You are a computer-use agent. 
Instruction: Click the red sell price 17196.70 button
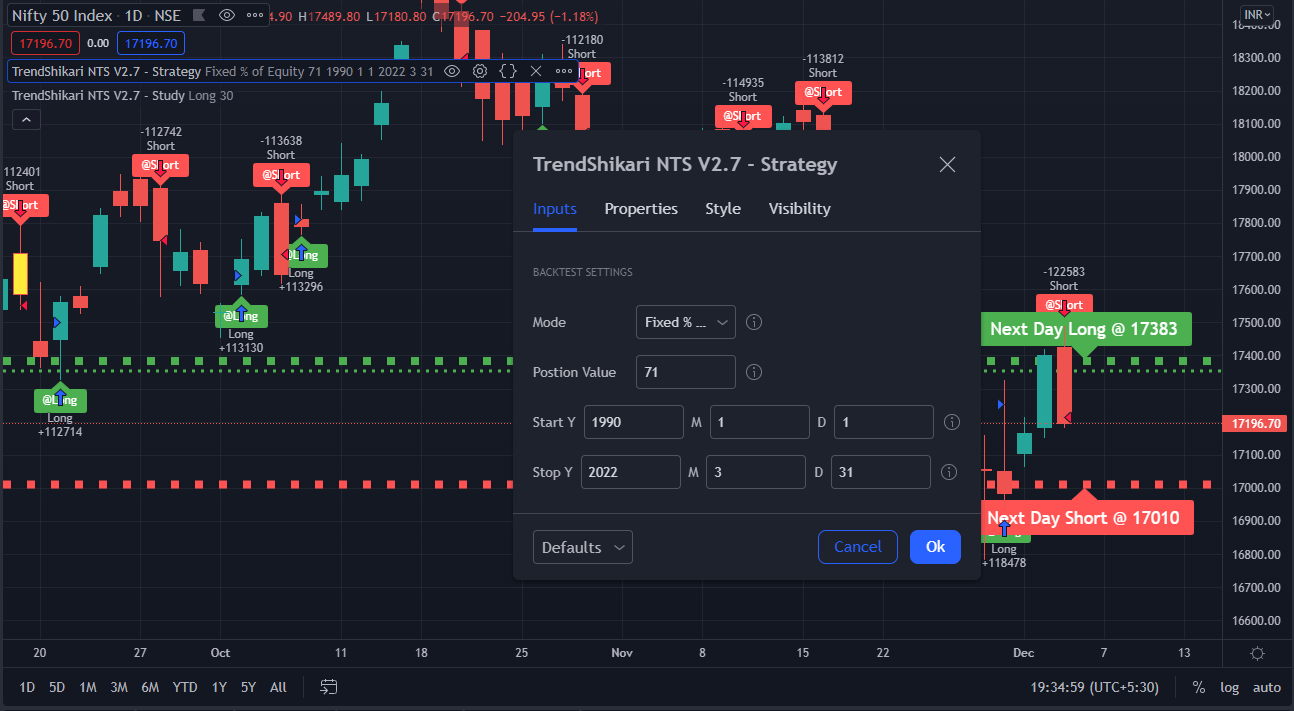click(43, 43)
